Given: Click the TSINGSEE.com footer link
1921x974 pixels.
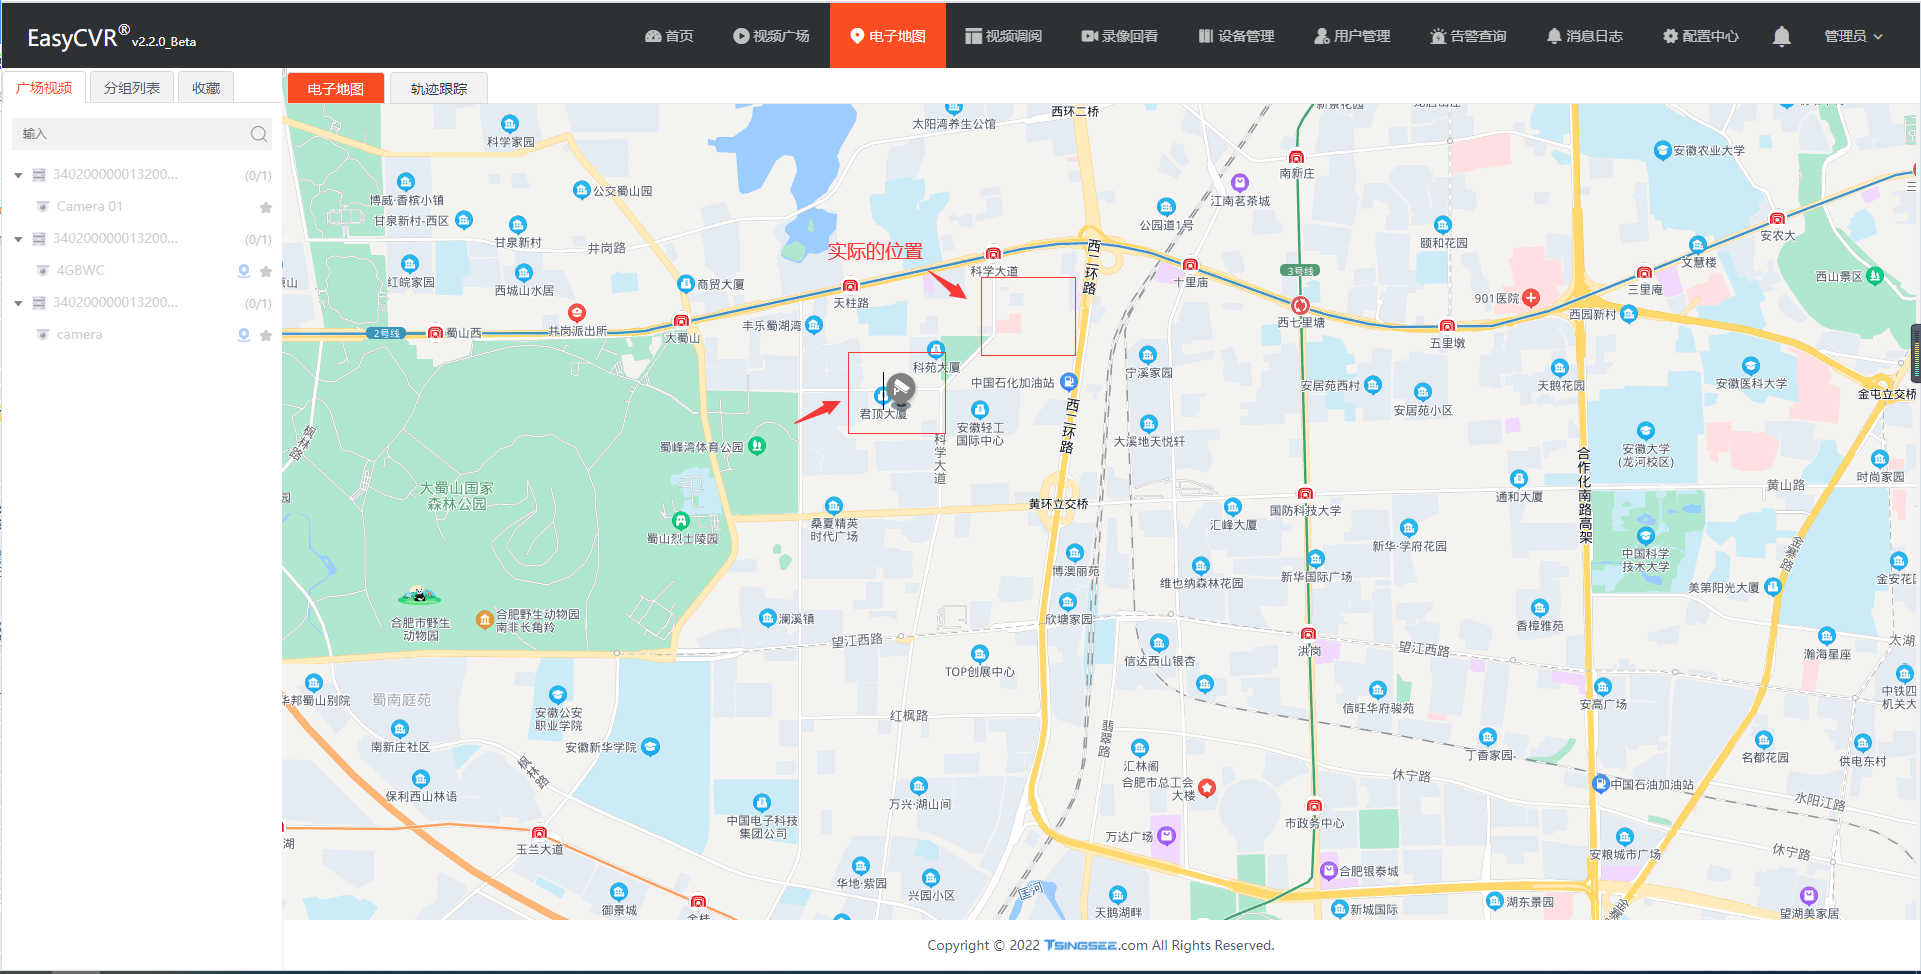Looking at the screenshot, I should coord(1095,945).
